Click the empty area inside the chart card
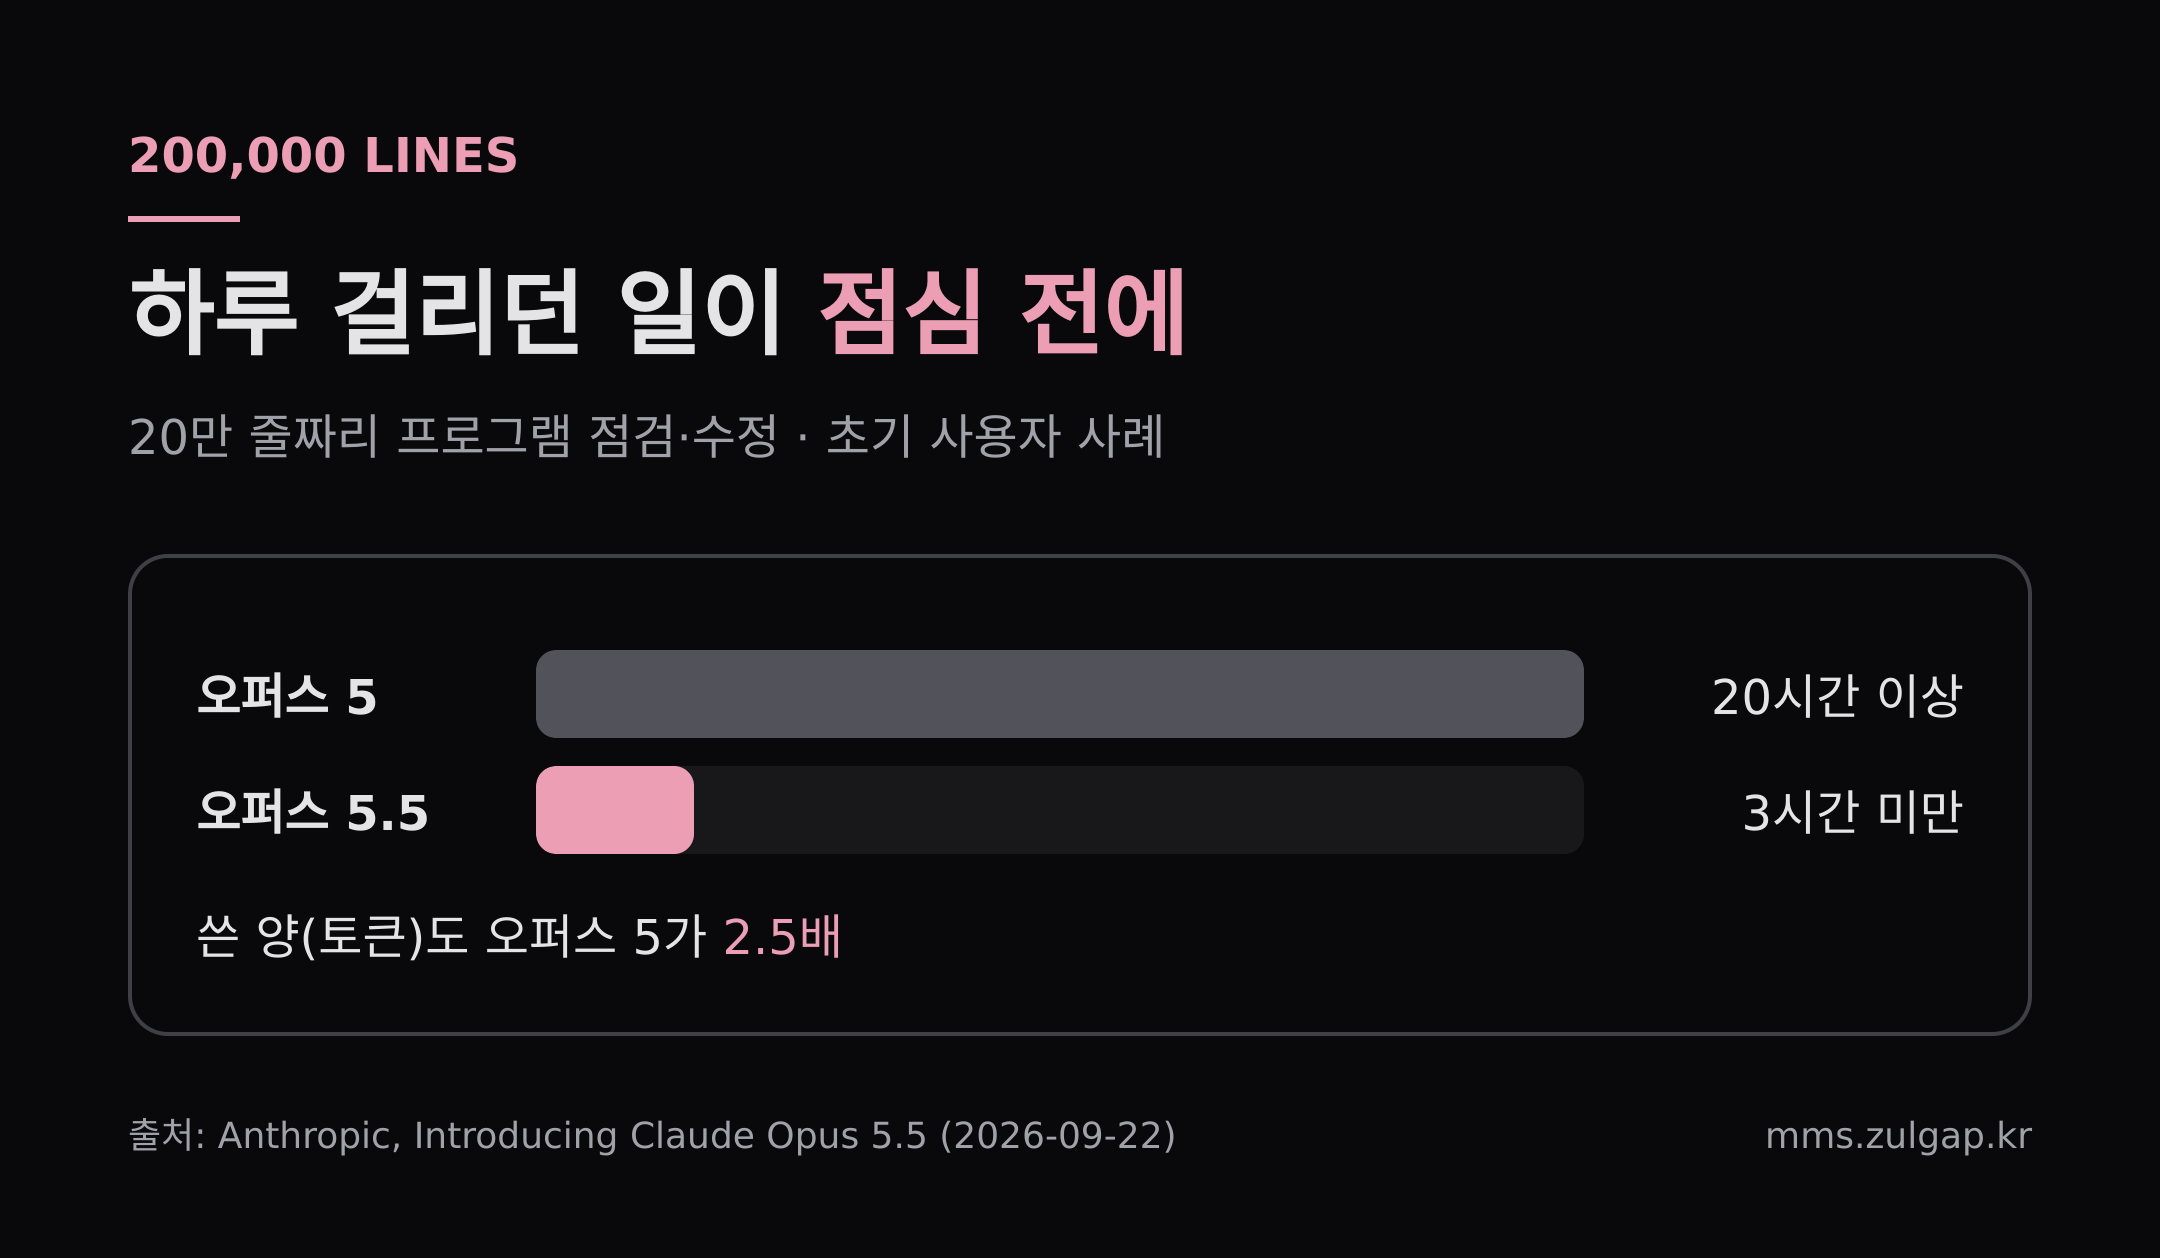This screenshot has height=1258, width=2160. [x=1400, y=940]
